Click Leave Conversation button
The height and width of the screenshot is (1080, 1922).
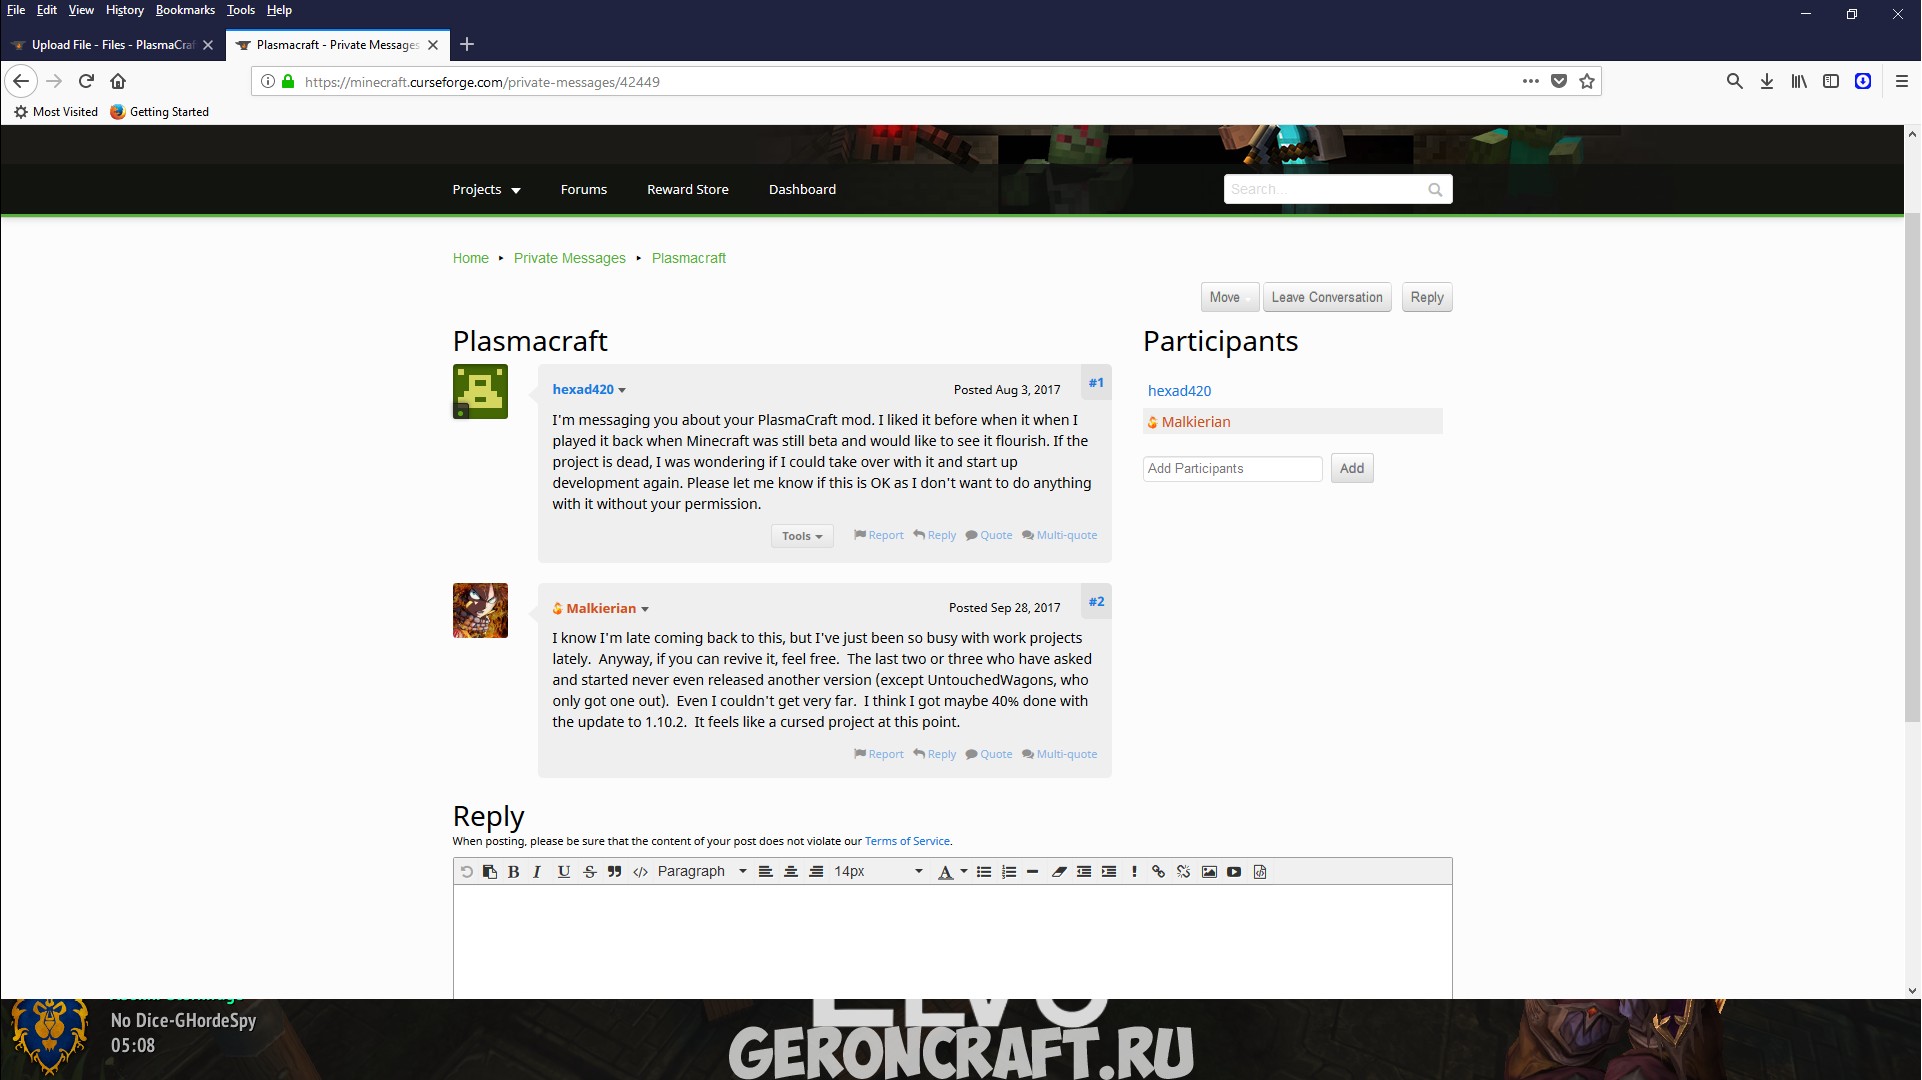[1327, 297]
